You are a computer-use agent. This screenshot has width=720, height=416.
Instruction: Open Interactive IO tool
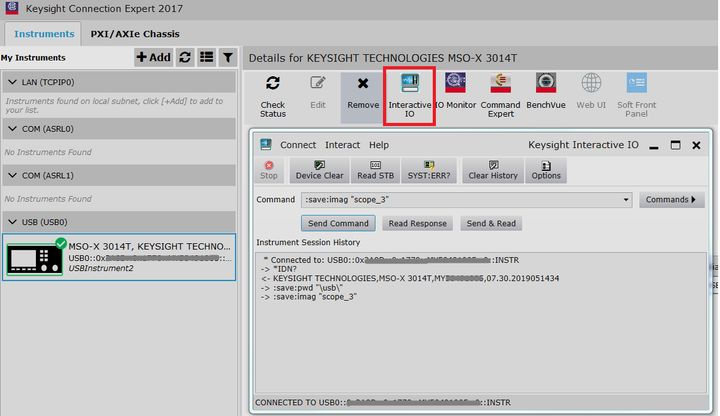[409, 96]
